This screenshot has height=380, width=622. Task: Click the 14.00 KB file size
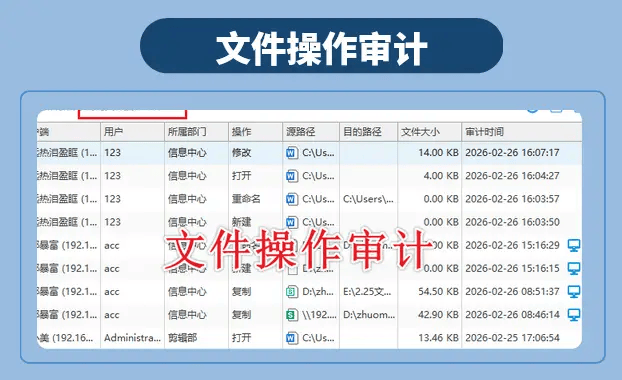(x=438, y=153)
